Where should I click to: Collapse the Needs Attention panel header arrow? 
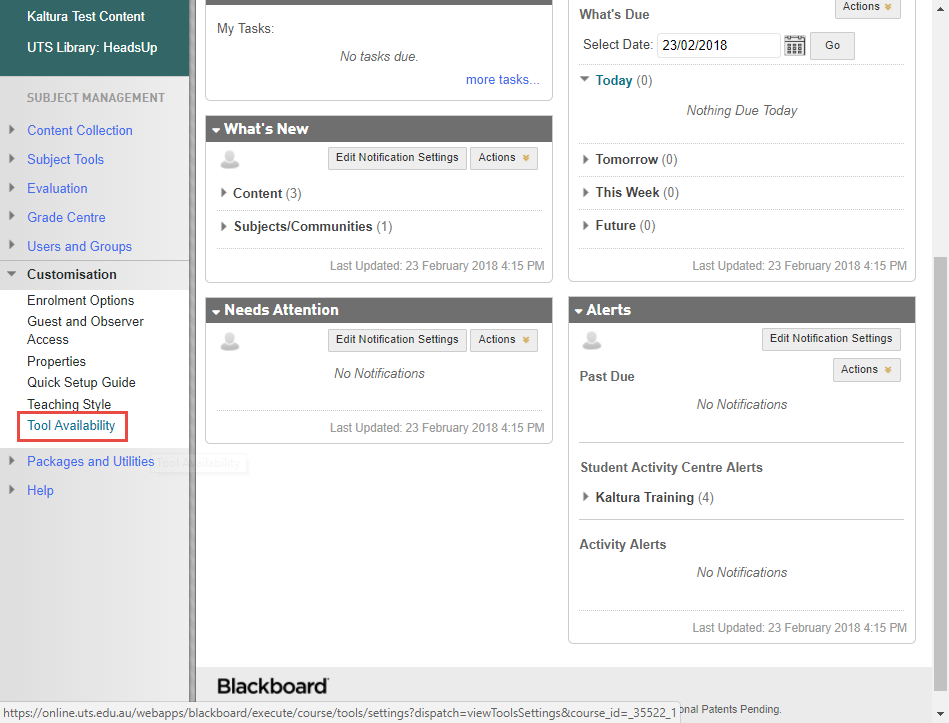point(216,311)
